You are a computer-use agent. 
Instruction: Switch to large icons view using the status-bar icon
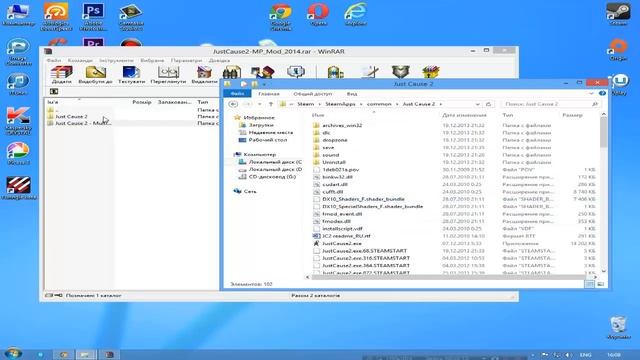tap(600, 284)
